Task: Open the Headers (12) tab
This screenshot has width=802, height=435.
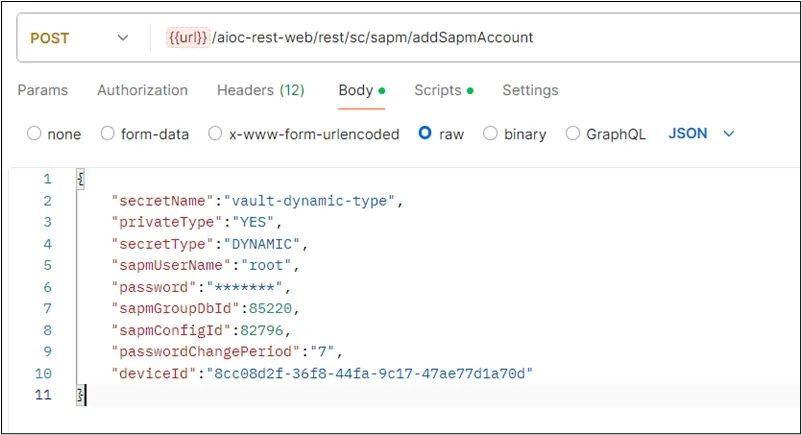Action: pos(261,90)
